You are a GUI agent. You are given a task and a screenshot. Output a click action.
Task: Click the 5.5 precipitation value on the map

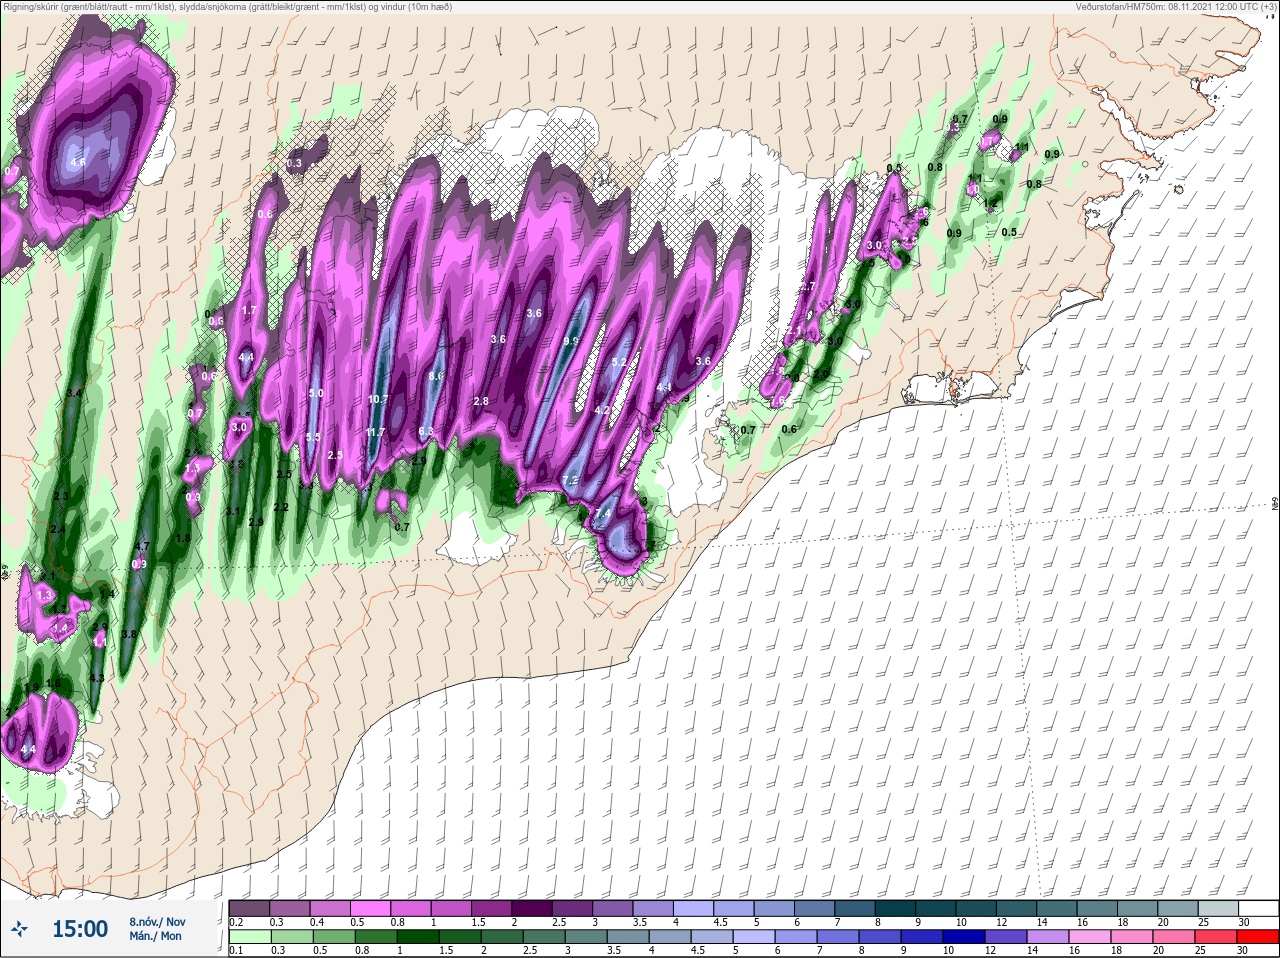[x=313, y=437]
